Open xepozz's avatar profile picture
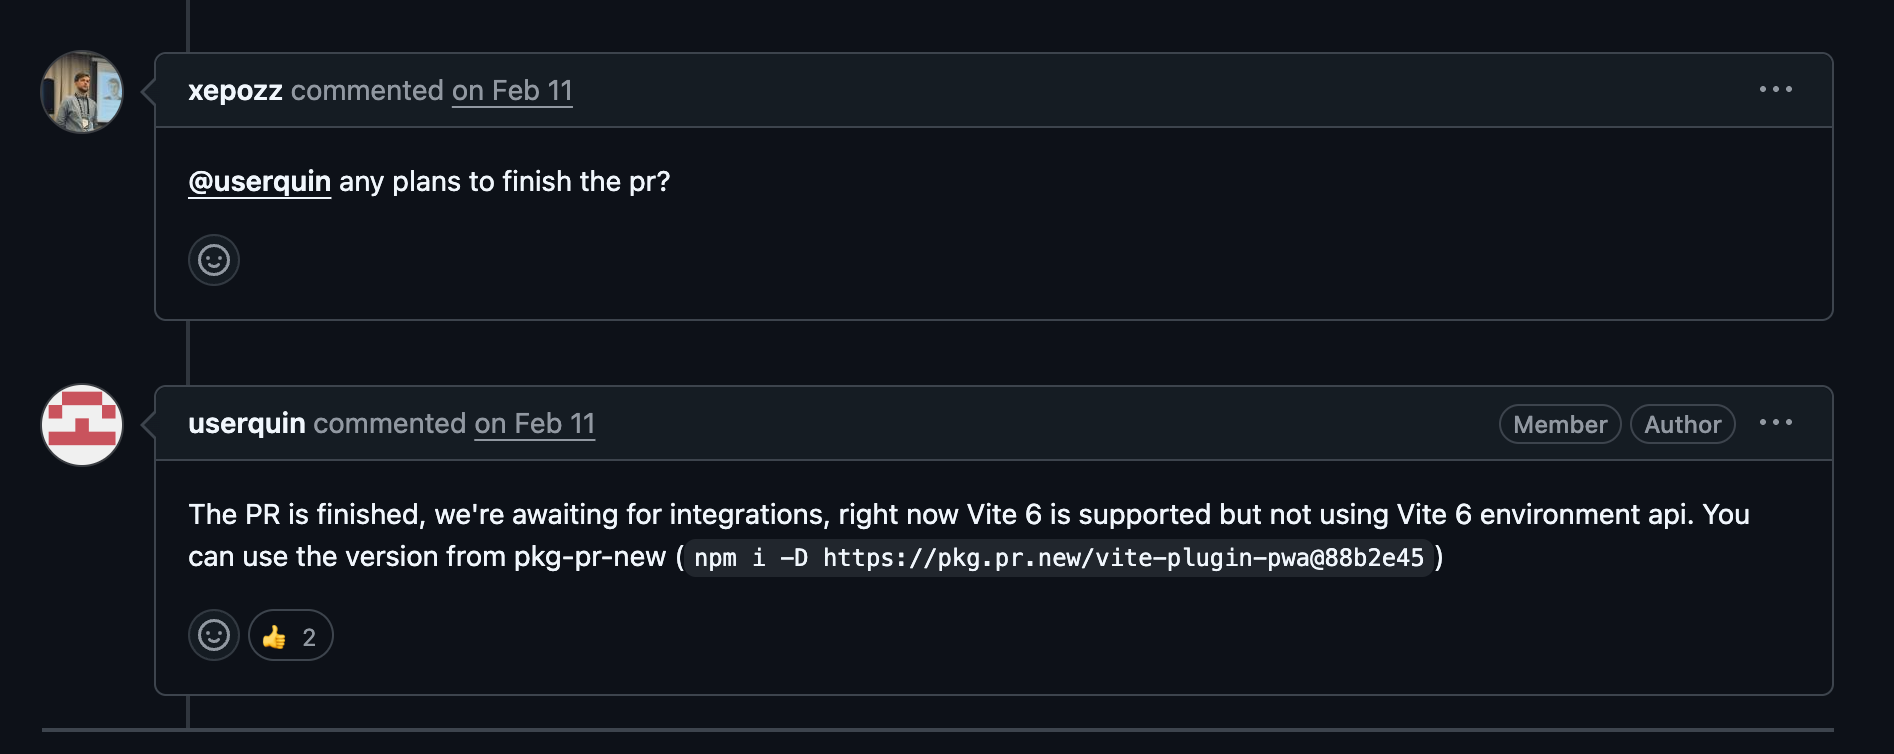Image resolution: width=1894 pixels, height=754 pixels. (82, 92)
